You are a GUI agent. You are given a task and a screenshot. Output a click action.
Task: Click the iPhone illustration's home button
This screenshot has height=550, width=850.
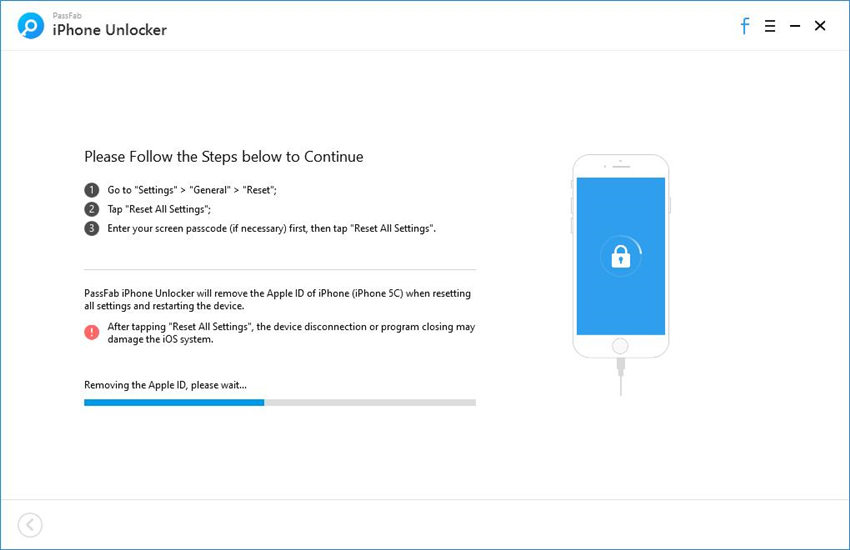pos(620,346)
